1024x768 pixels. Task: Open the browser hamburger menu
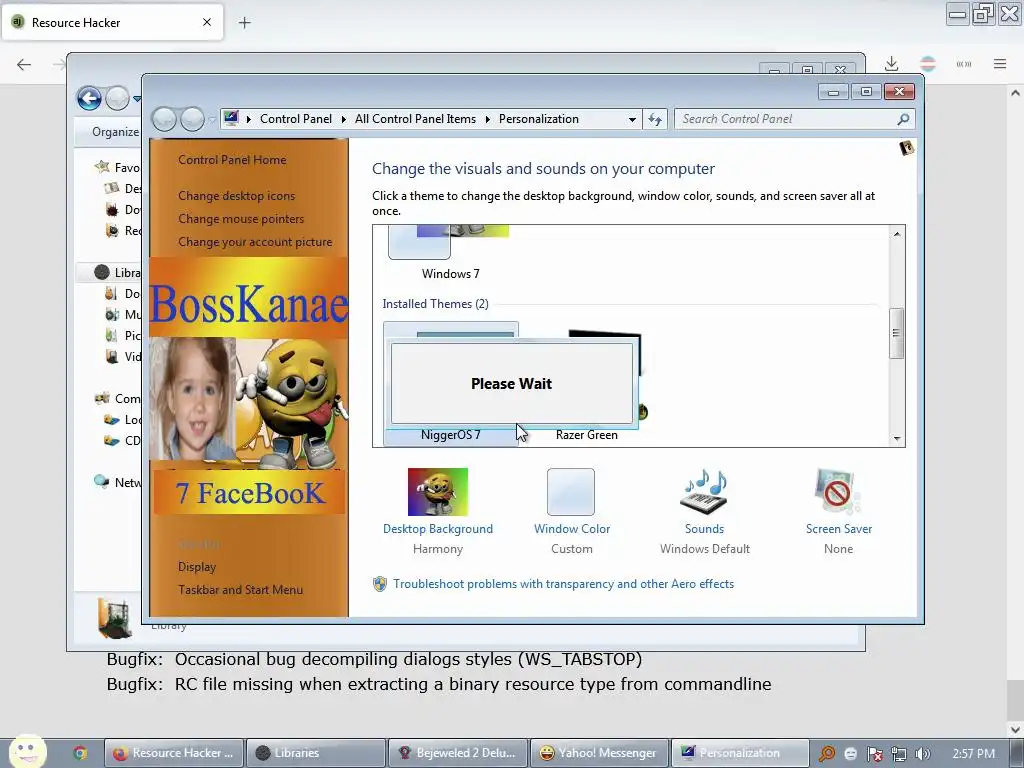click(x=1000, y=63)
